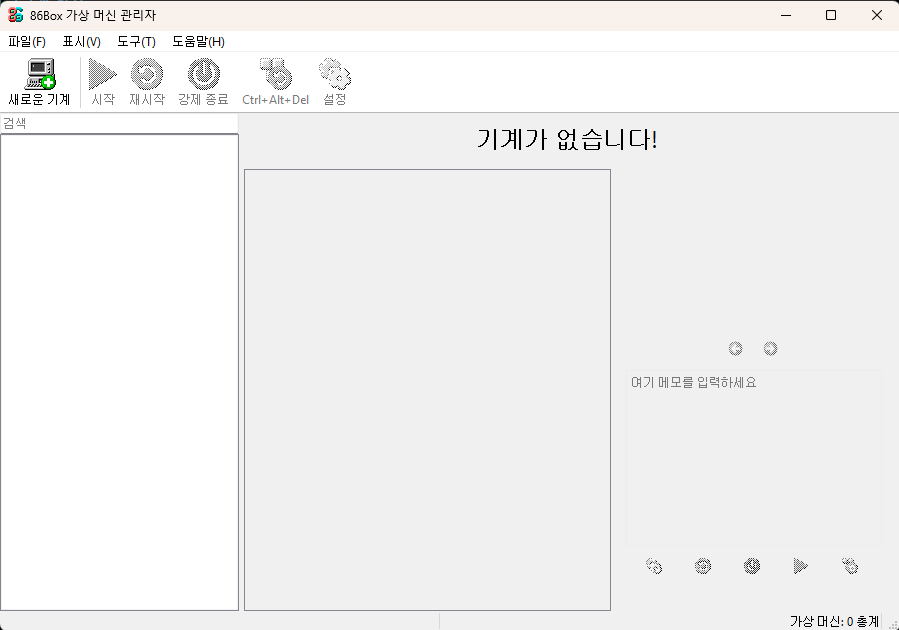Click the small power-off icon below notes
This screenshot has width=899, height=630.
click(x=752, y=566)
